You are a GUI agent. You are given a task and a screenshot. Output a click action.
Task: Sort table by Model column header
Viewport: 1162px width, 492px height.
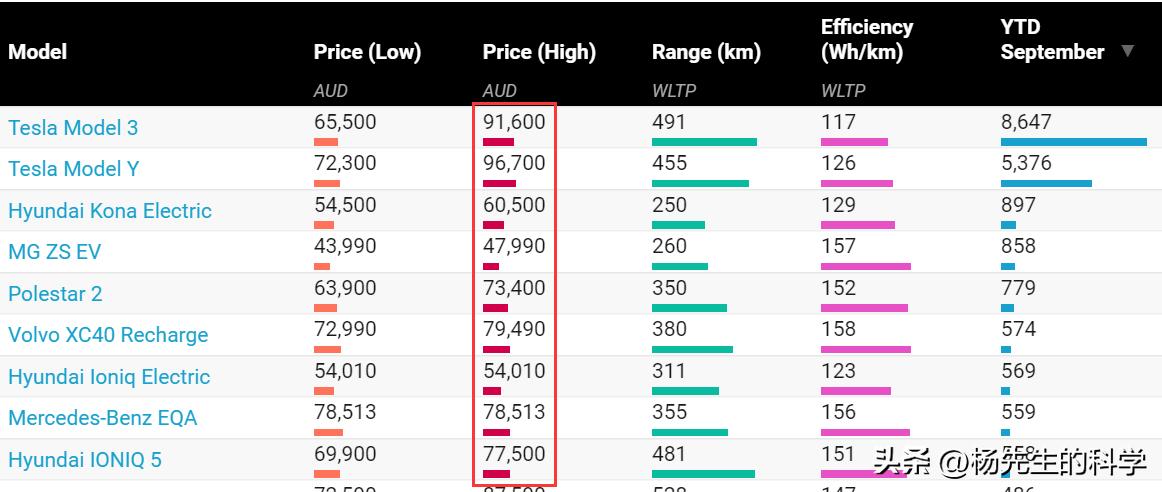(x=37, y=52)
